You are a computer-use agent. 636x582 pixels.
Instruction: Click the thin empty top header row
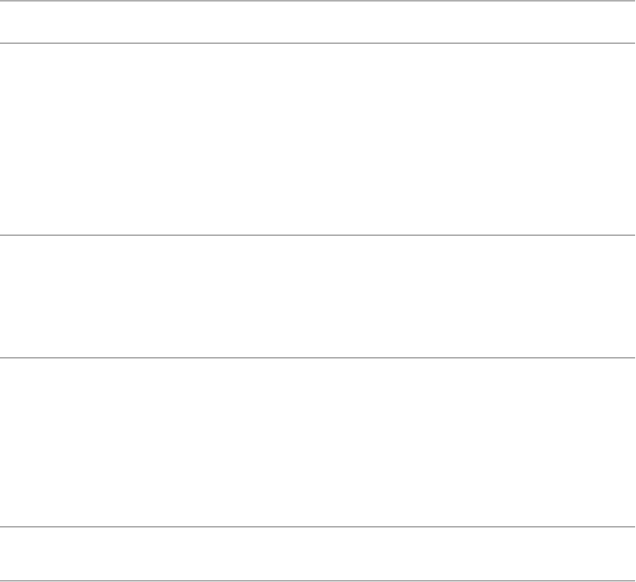[x=318, y=21]
